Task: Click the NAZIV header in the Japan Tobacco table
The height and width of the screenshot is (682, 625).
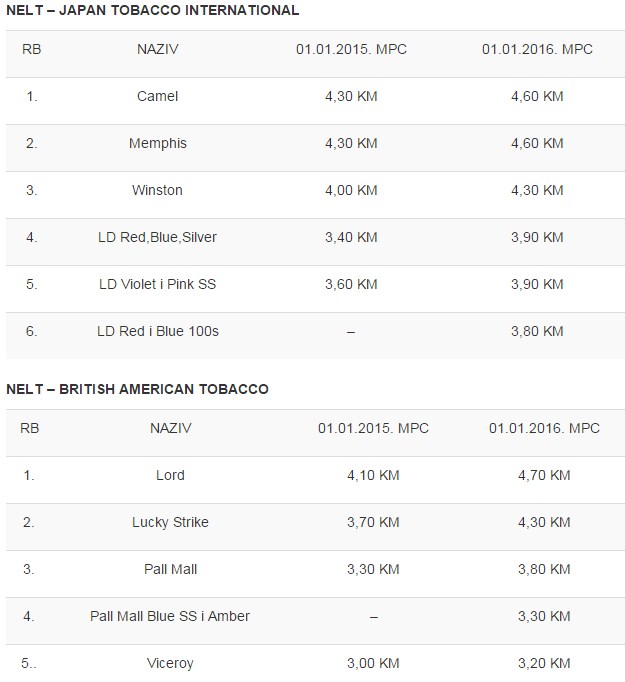Action: coord(157,48)
